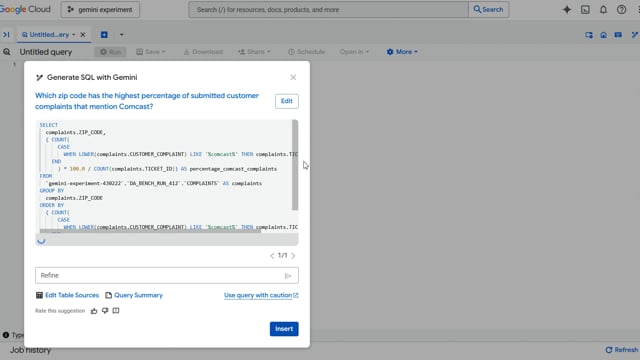Open the dropdown arrow next to new tab
Viewport: 640px width, 360px height.
pos(121,35)
